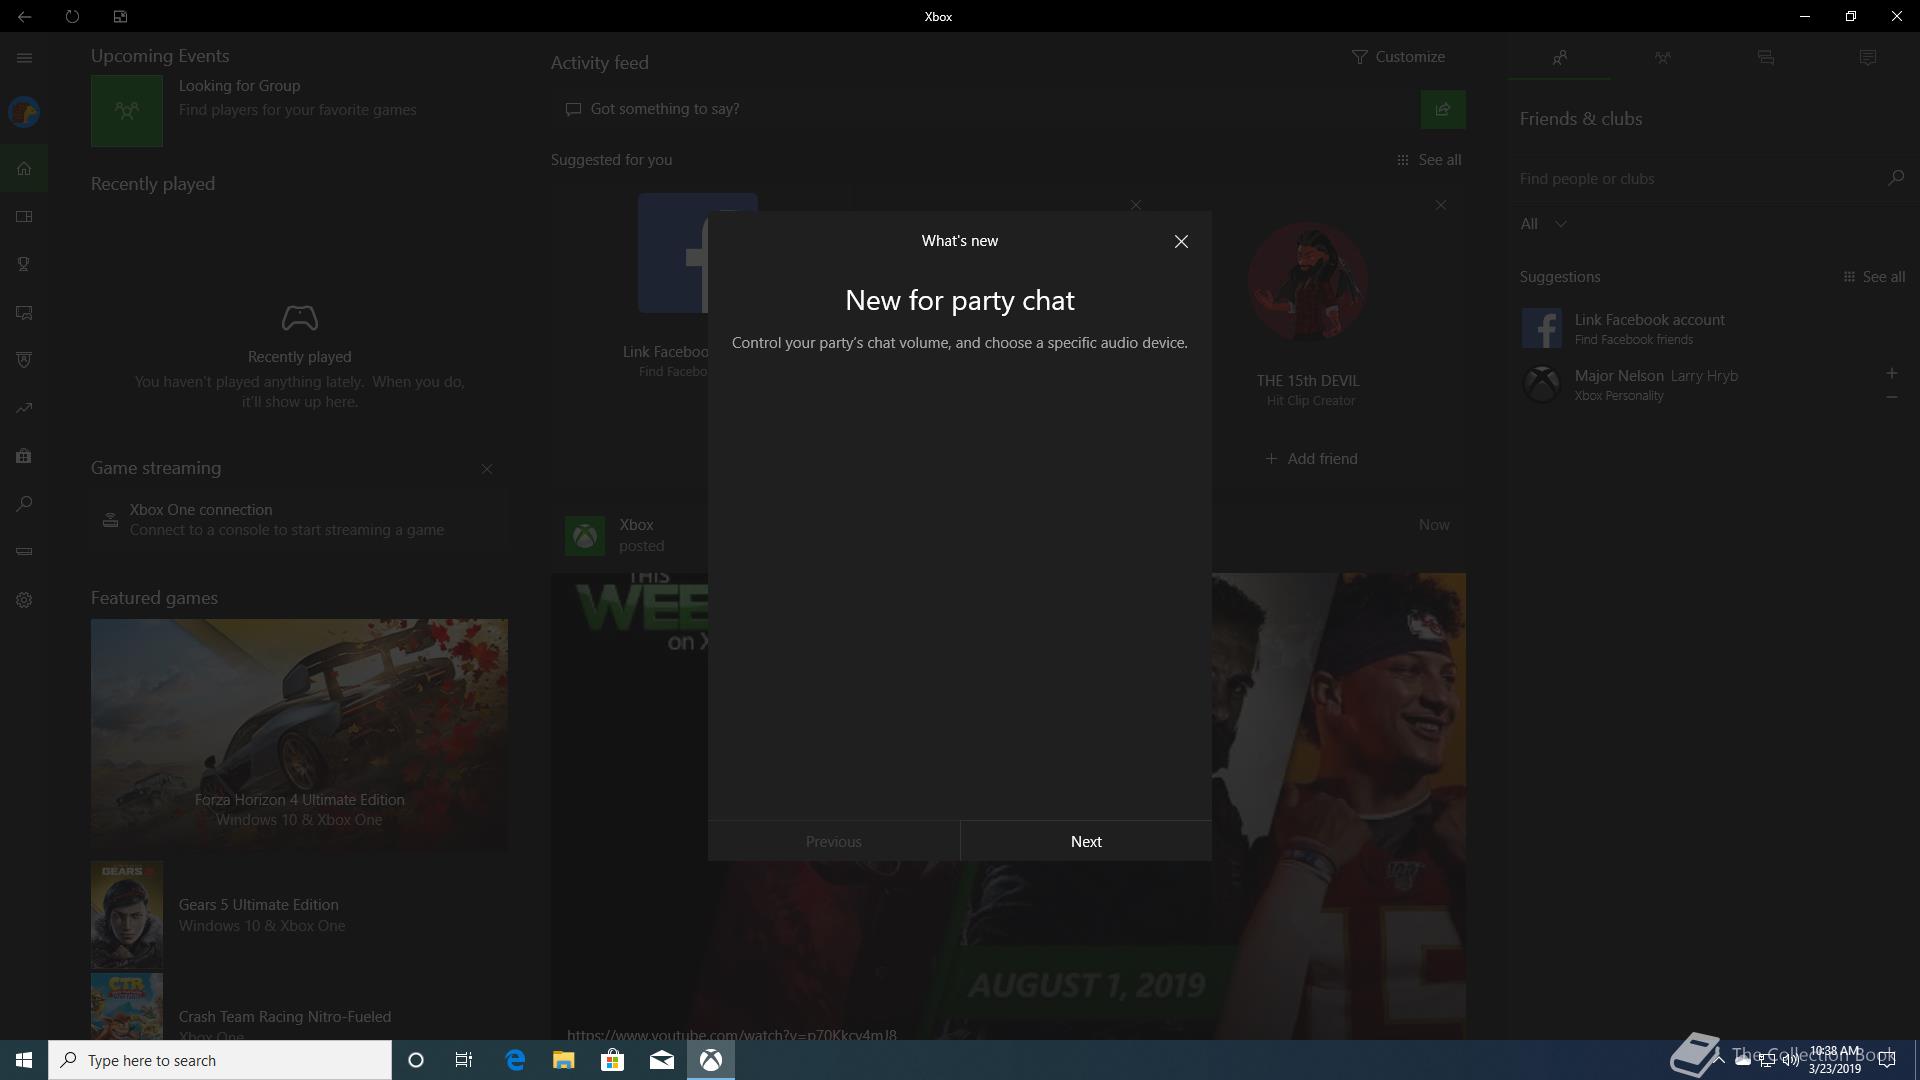Viewport: 1920px width, 1080px height.
Task: Click the dimmed Previous button
Action: point(834,841)
